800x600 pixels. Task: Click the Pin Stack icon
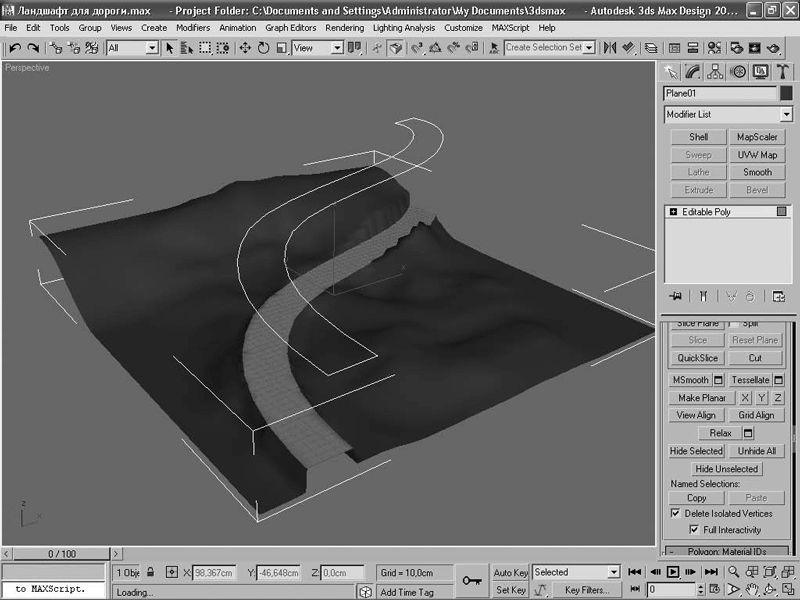pos(676,296)
